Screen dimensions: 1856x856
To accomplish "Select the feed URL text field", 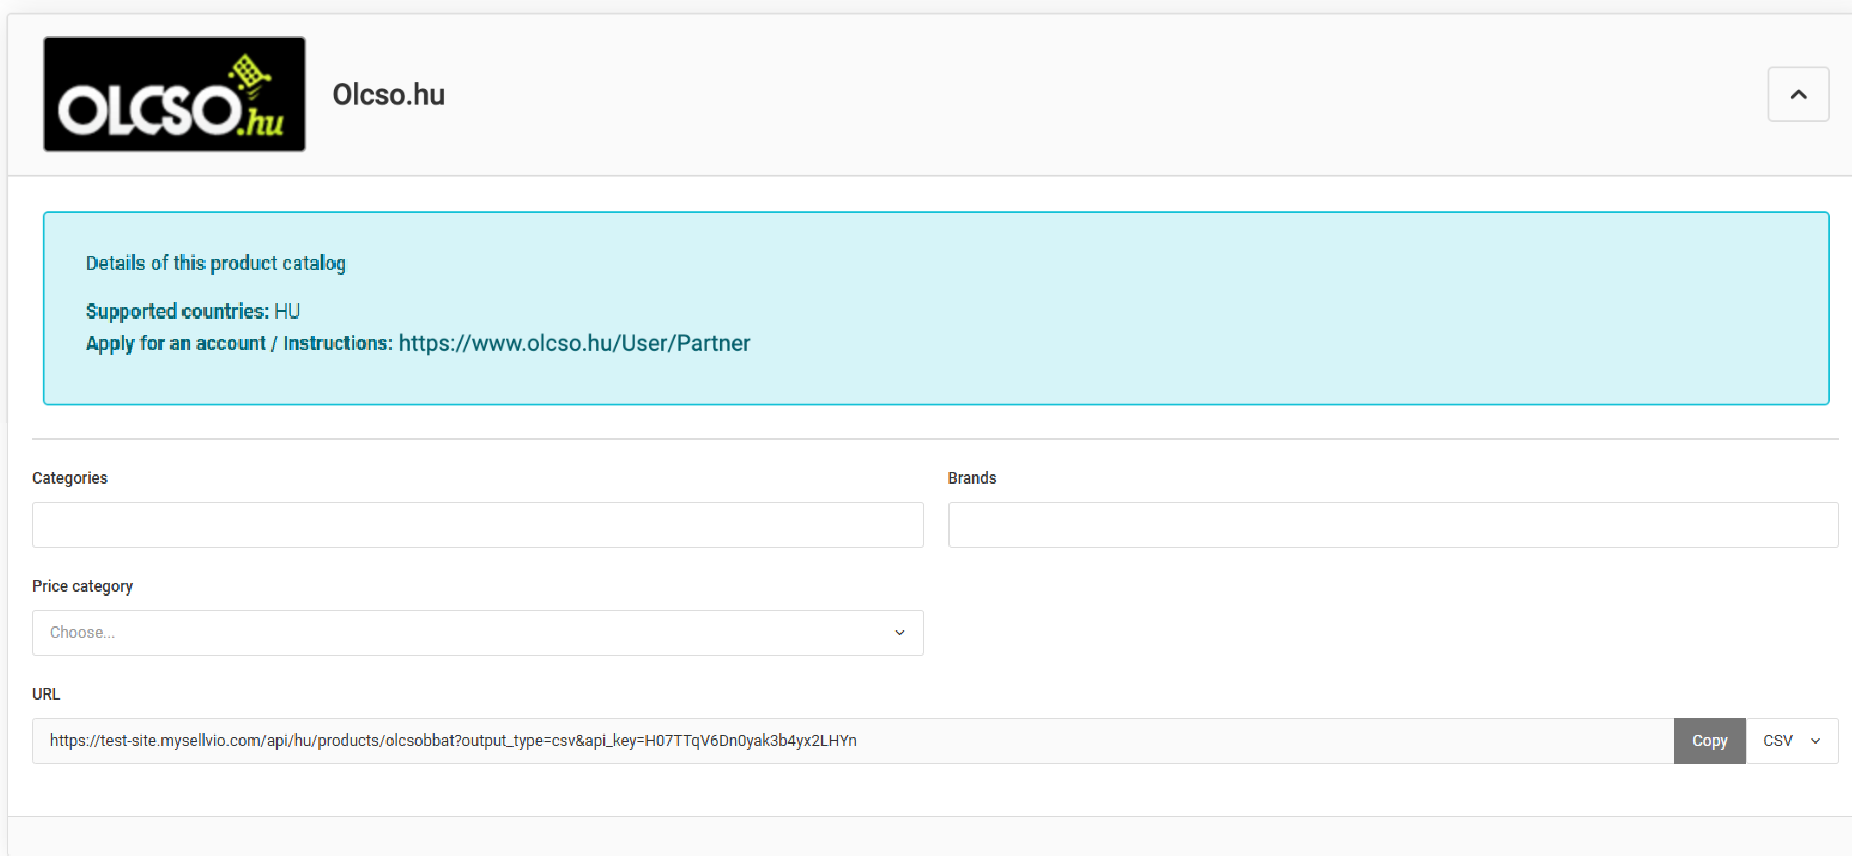I will coord(852,741).
